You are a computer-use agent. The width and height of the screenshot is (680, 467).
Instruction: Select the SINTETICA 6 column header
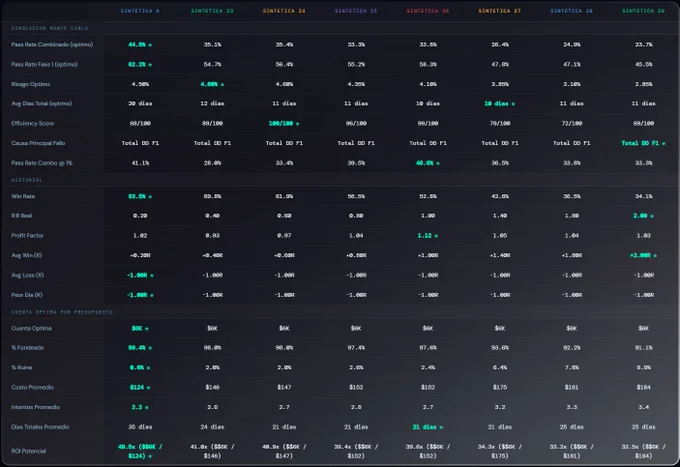pyautogui.click(x=140, y=11)
